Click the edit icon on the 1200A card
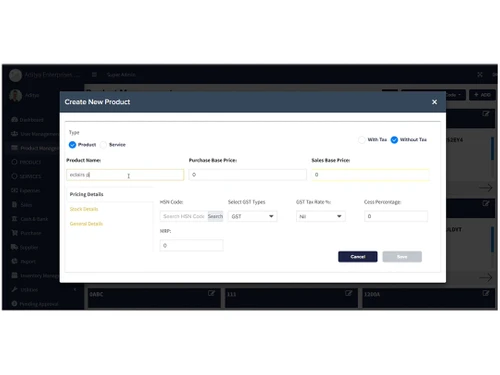The height and width of the screenshot is (375, 500). tap(486, 293)
